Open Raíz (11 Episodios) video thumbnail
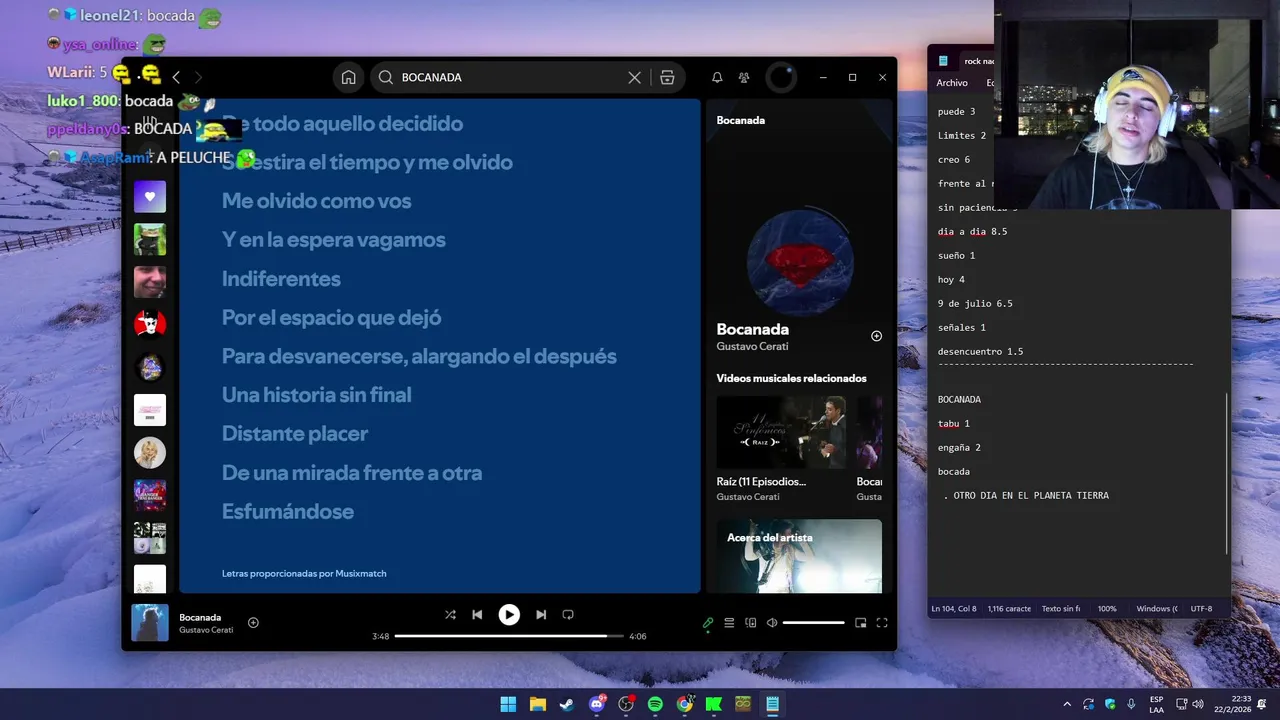This screenshot has height=720, width=1280. pyautogui.click(x=781, y=432)
